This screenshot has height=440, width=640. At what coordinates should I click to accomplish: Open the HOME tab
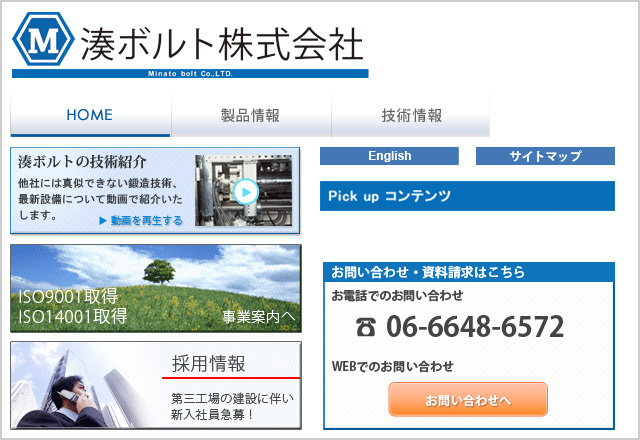click(x=90, y=115)
